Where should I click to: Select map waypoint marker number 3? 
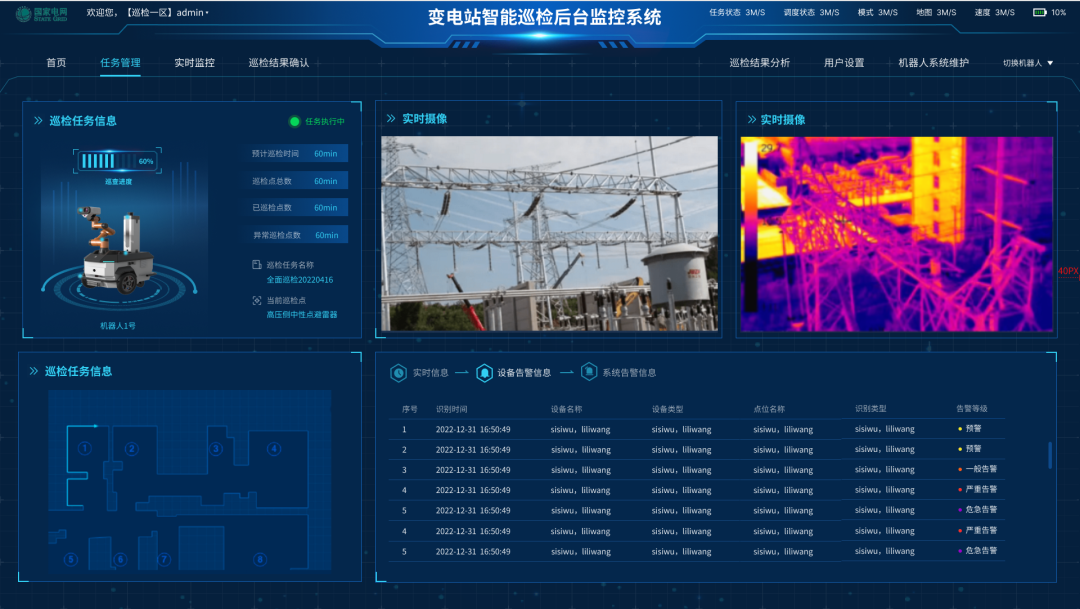(216, 449)
